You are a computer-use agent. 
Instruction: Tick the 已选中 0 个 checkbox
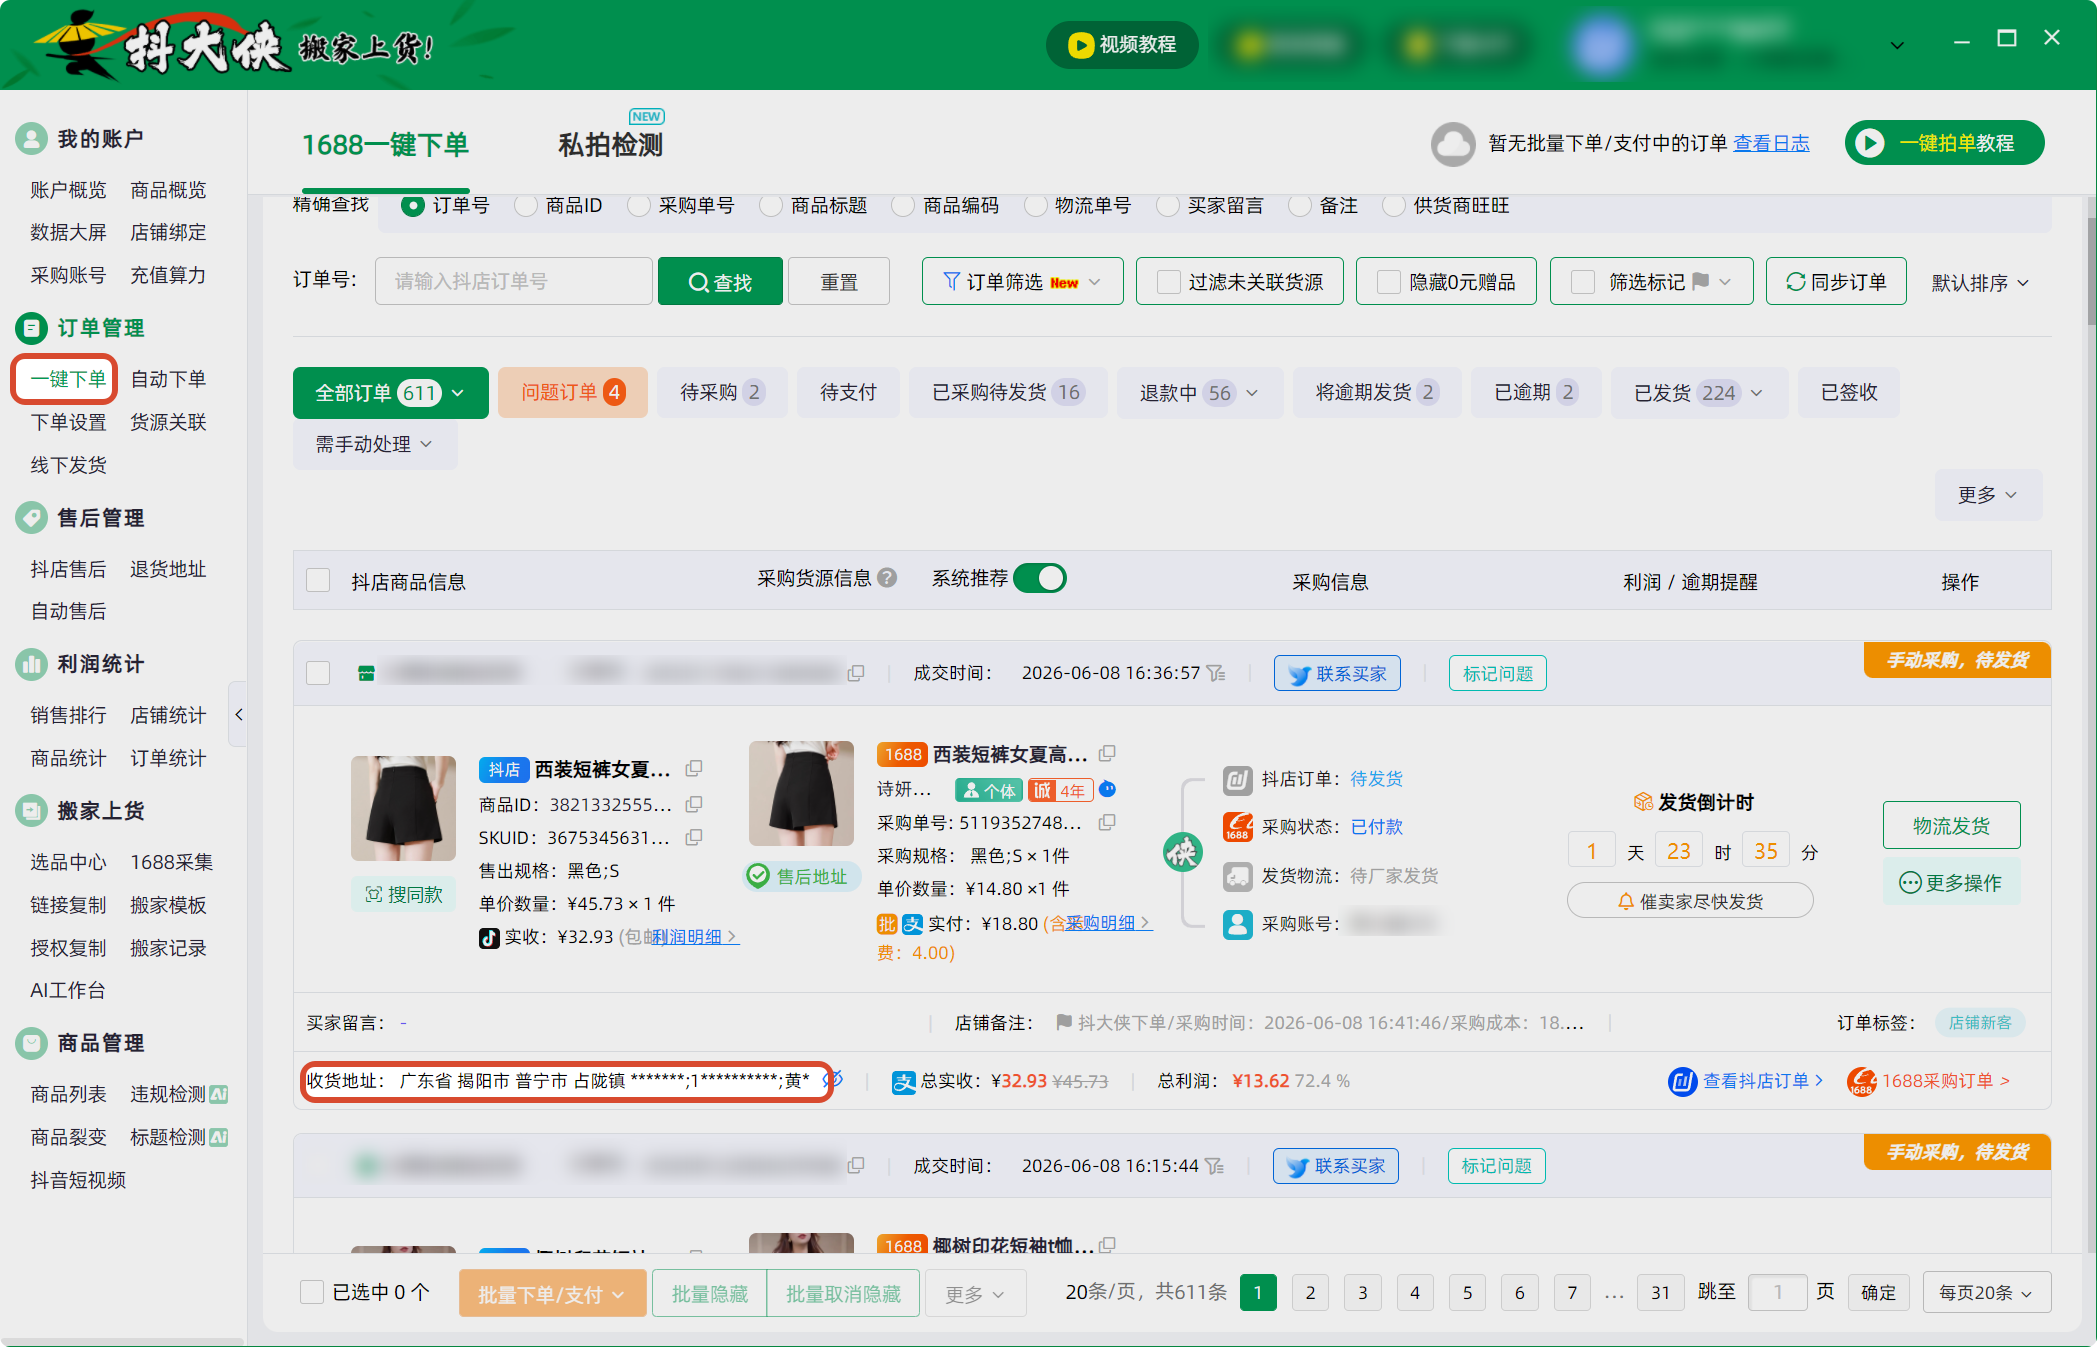[312, 1292]
